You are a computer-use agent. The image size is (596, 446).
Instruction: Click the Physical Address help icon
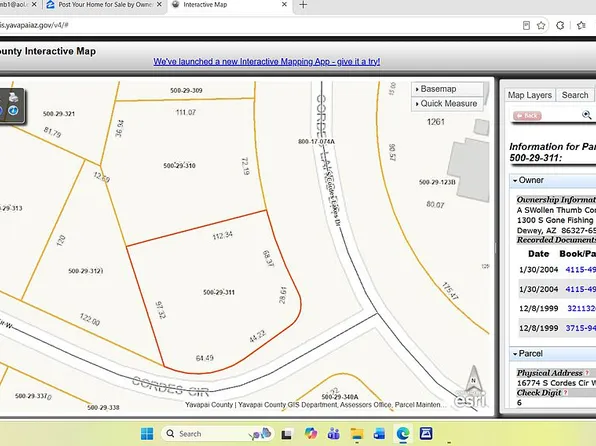click(x=587, y=373)
